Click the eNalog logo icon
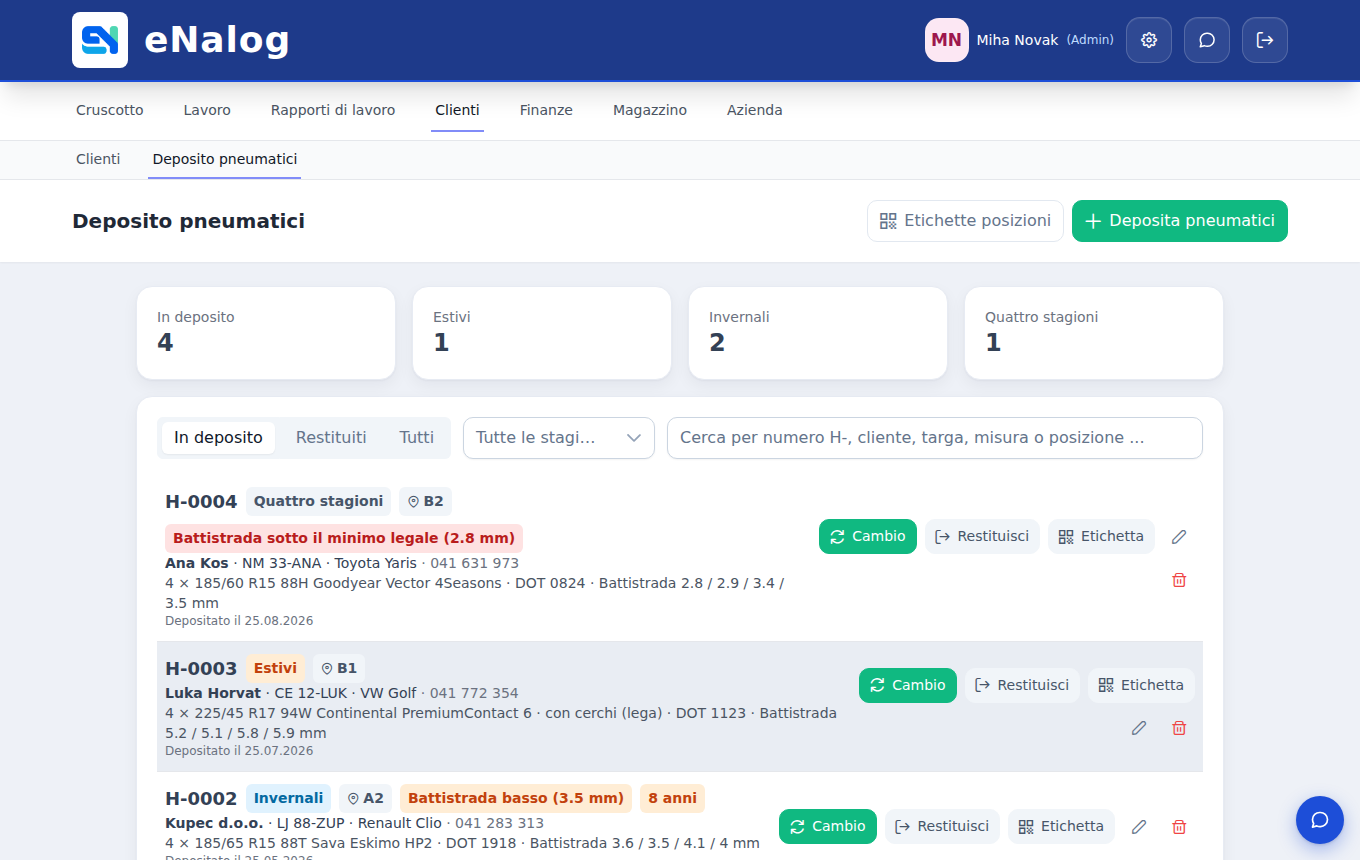The image size is (1360, 860). click(x=100, y=40)
